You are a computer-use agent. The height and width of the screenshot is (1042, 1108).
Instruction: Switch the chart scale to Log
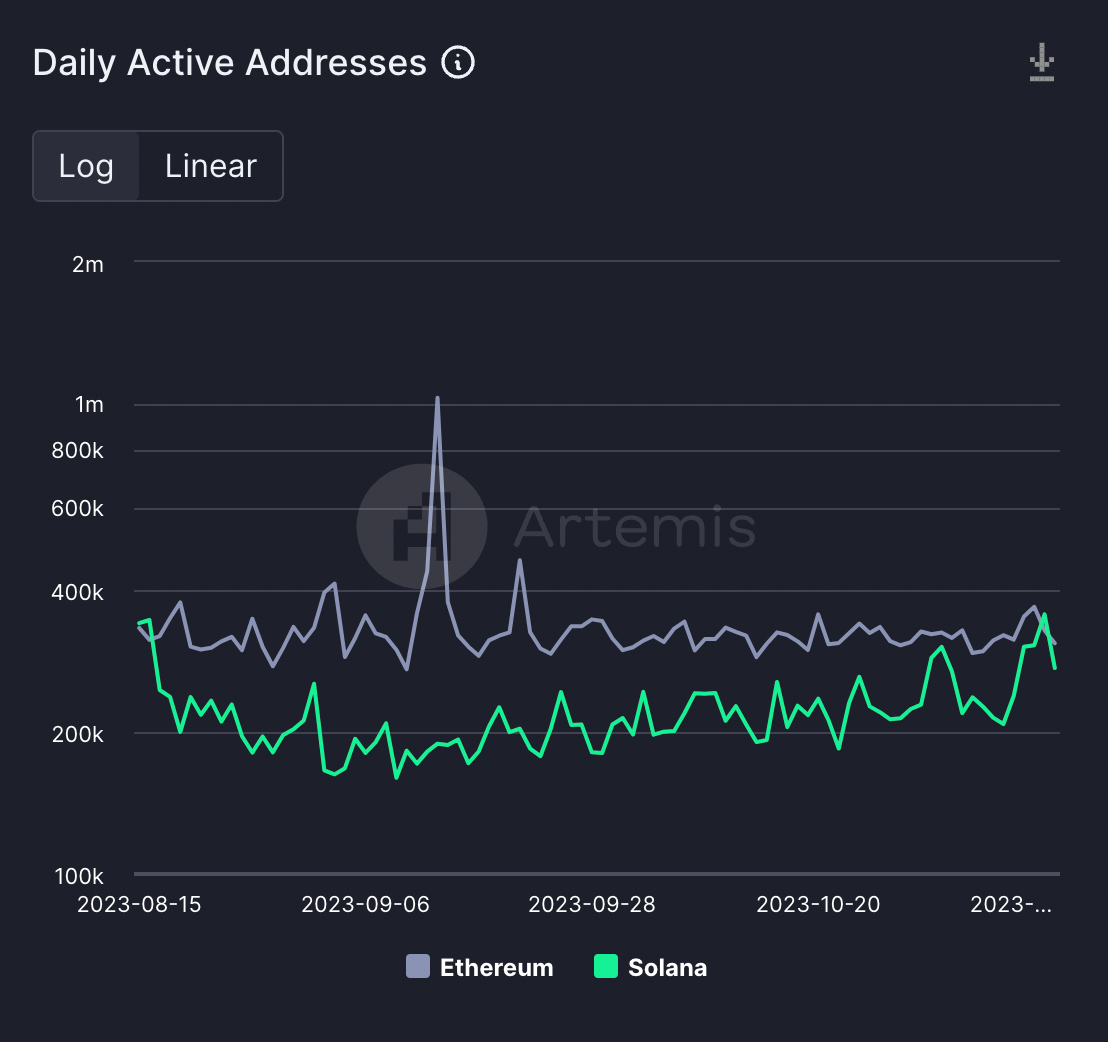(x=86, y=166)
